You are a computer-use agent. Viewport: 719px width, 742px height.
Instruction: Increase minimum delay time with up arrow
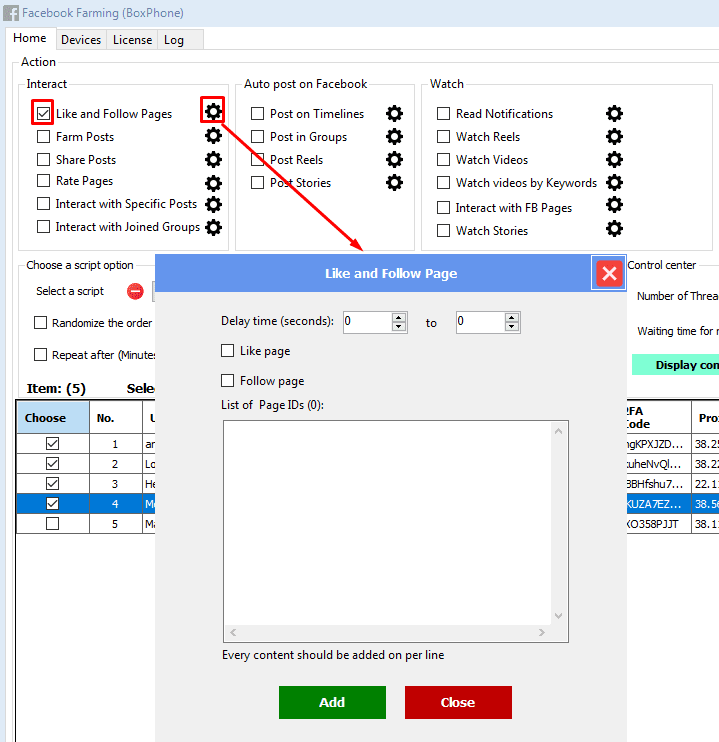(399, 318)
